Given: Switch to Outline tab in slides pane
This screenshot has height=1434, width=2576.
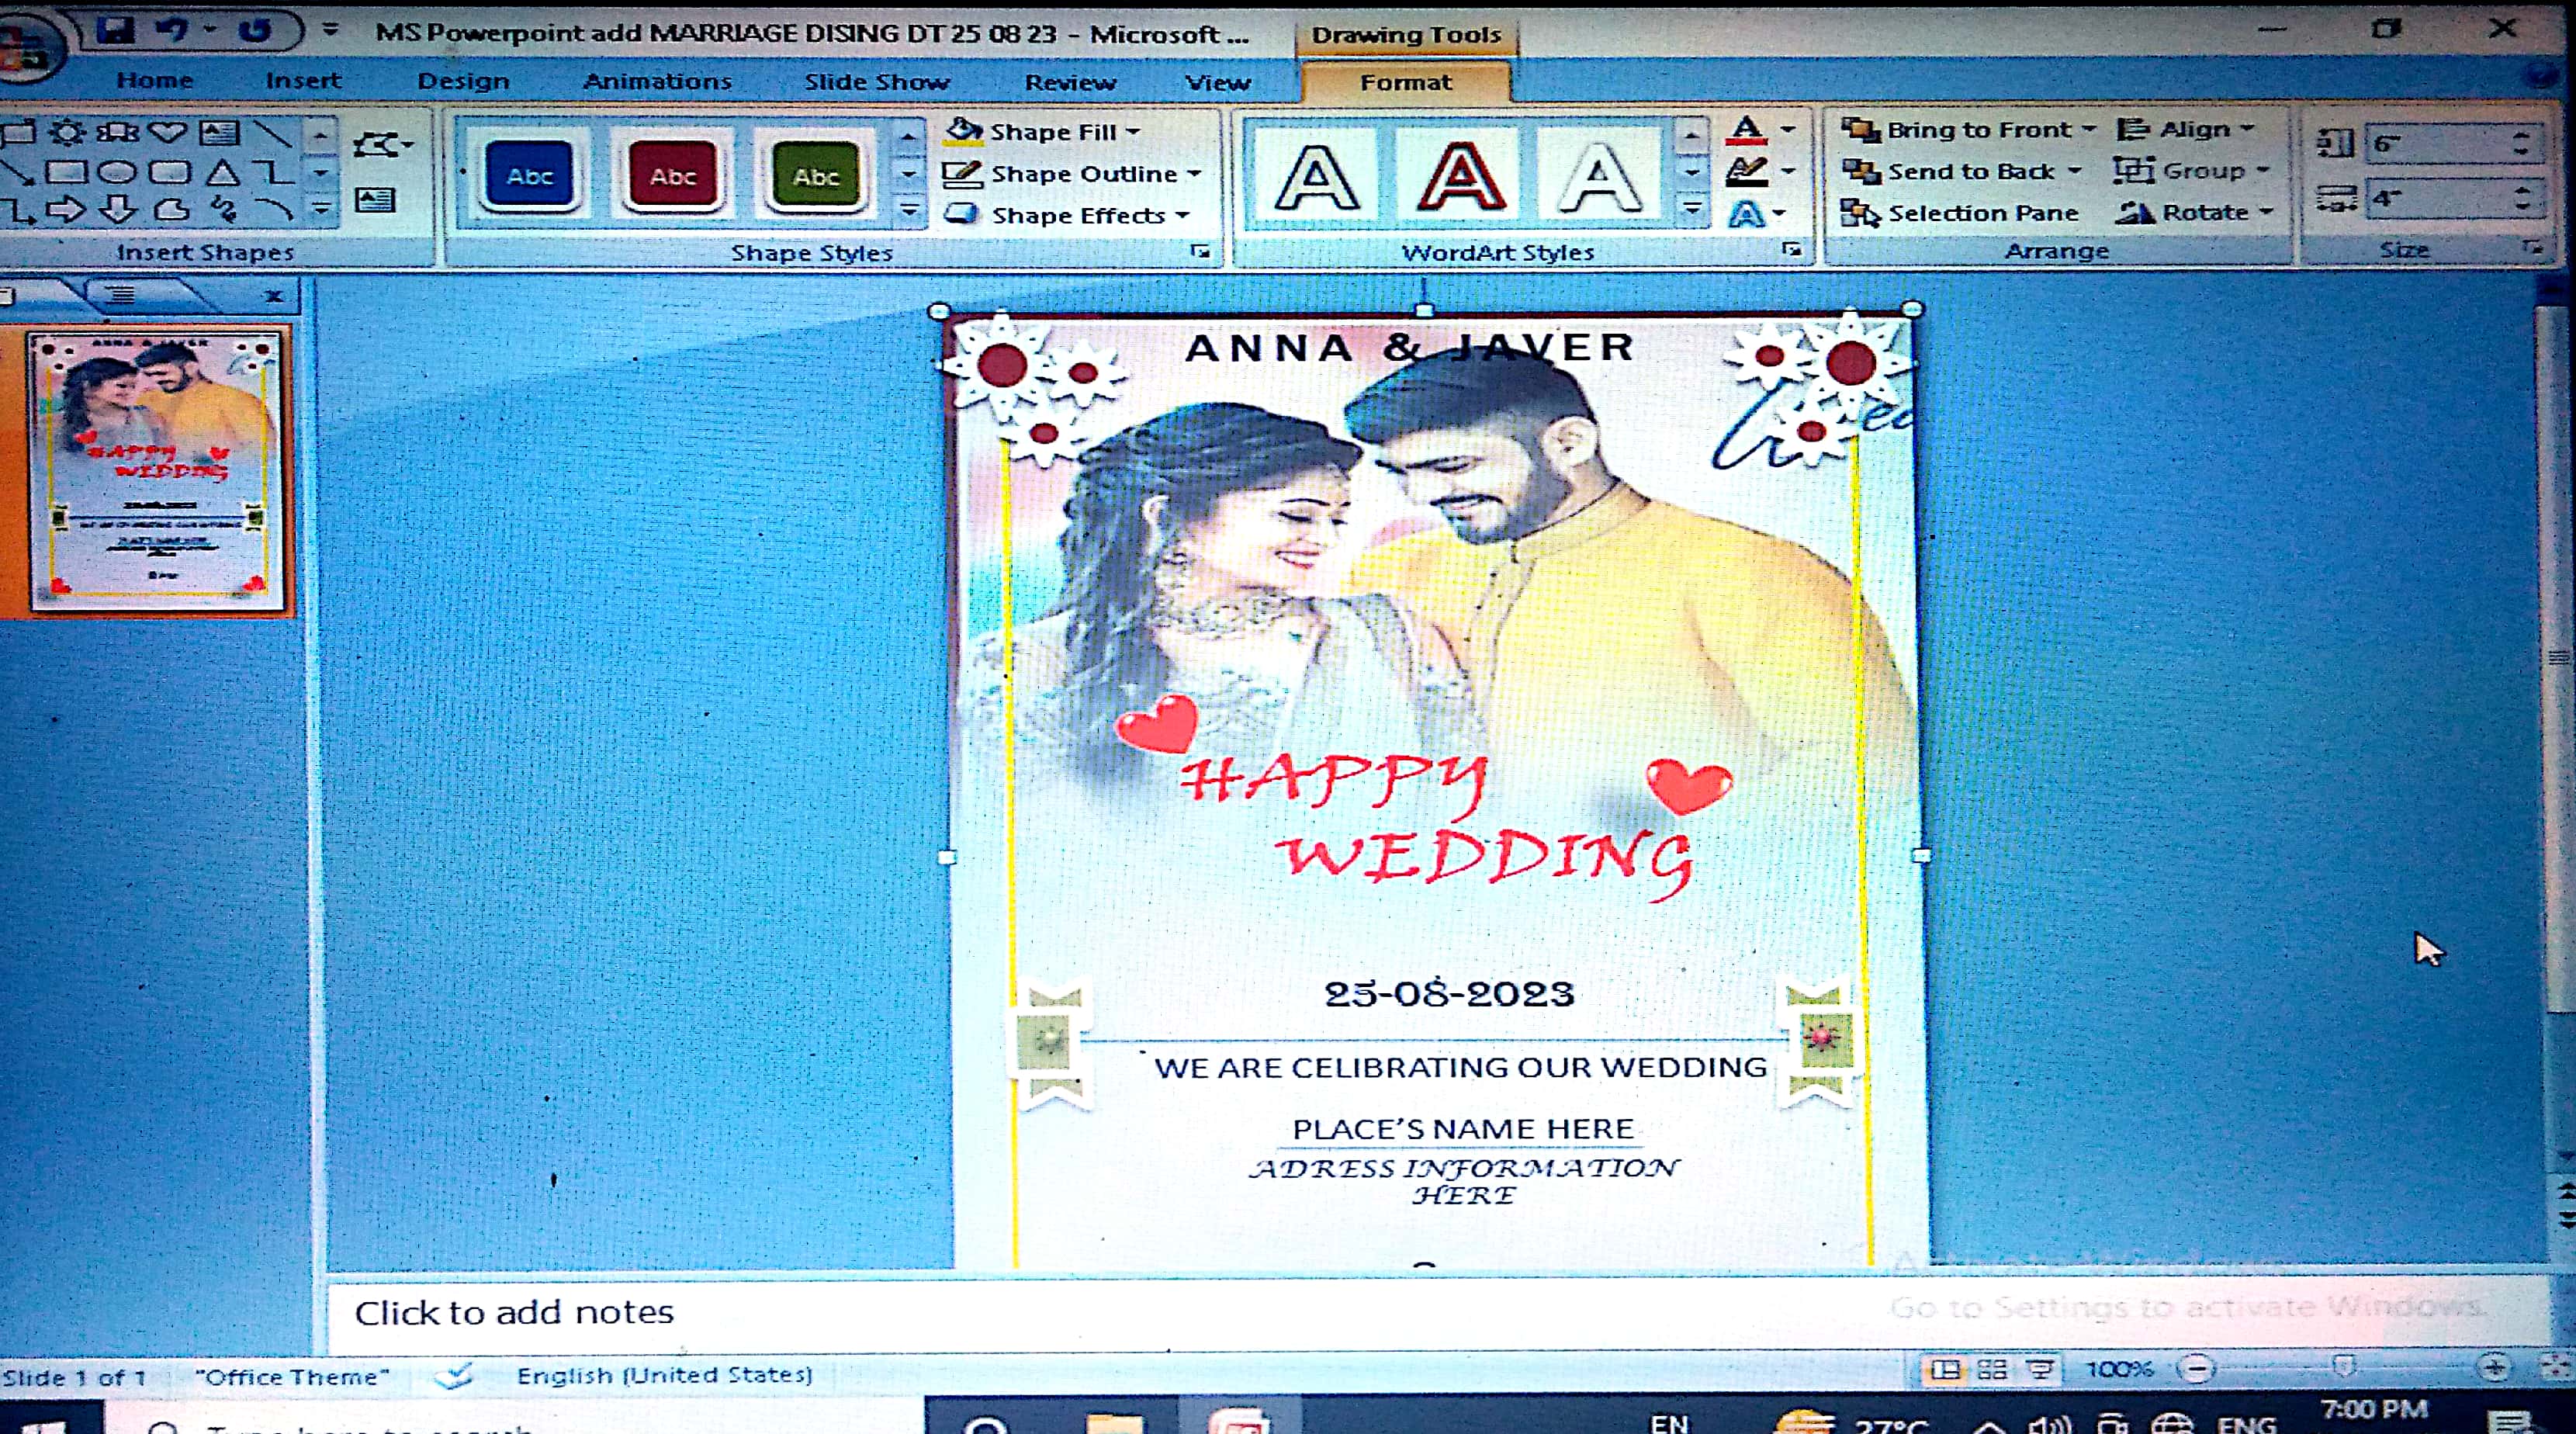Looking at the screenshot, I should tap(122, 294).
